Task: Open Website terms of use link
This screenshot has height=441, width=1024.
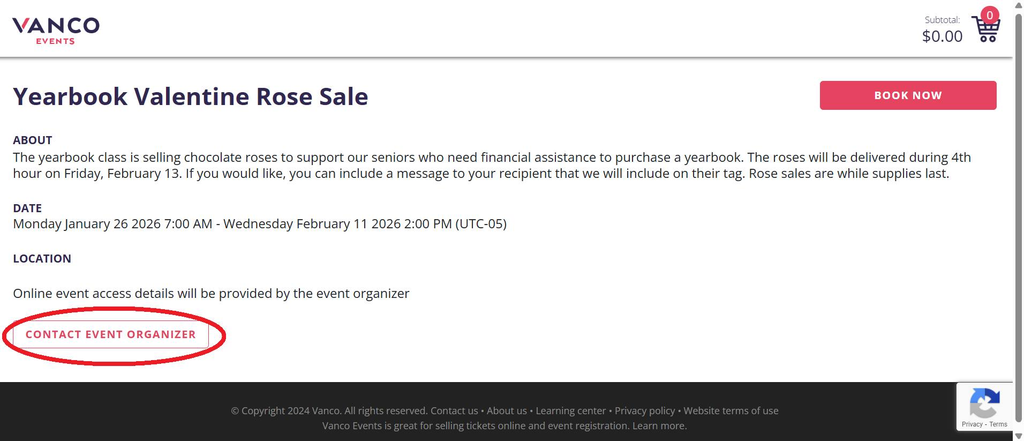Action: coord(731,411)
